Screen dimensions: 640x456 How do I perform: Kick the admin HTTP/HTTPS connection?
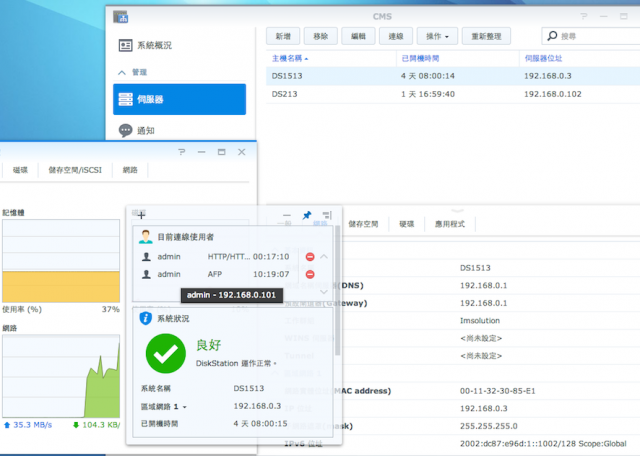click(310, 257)
